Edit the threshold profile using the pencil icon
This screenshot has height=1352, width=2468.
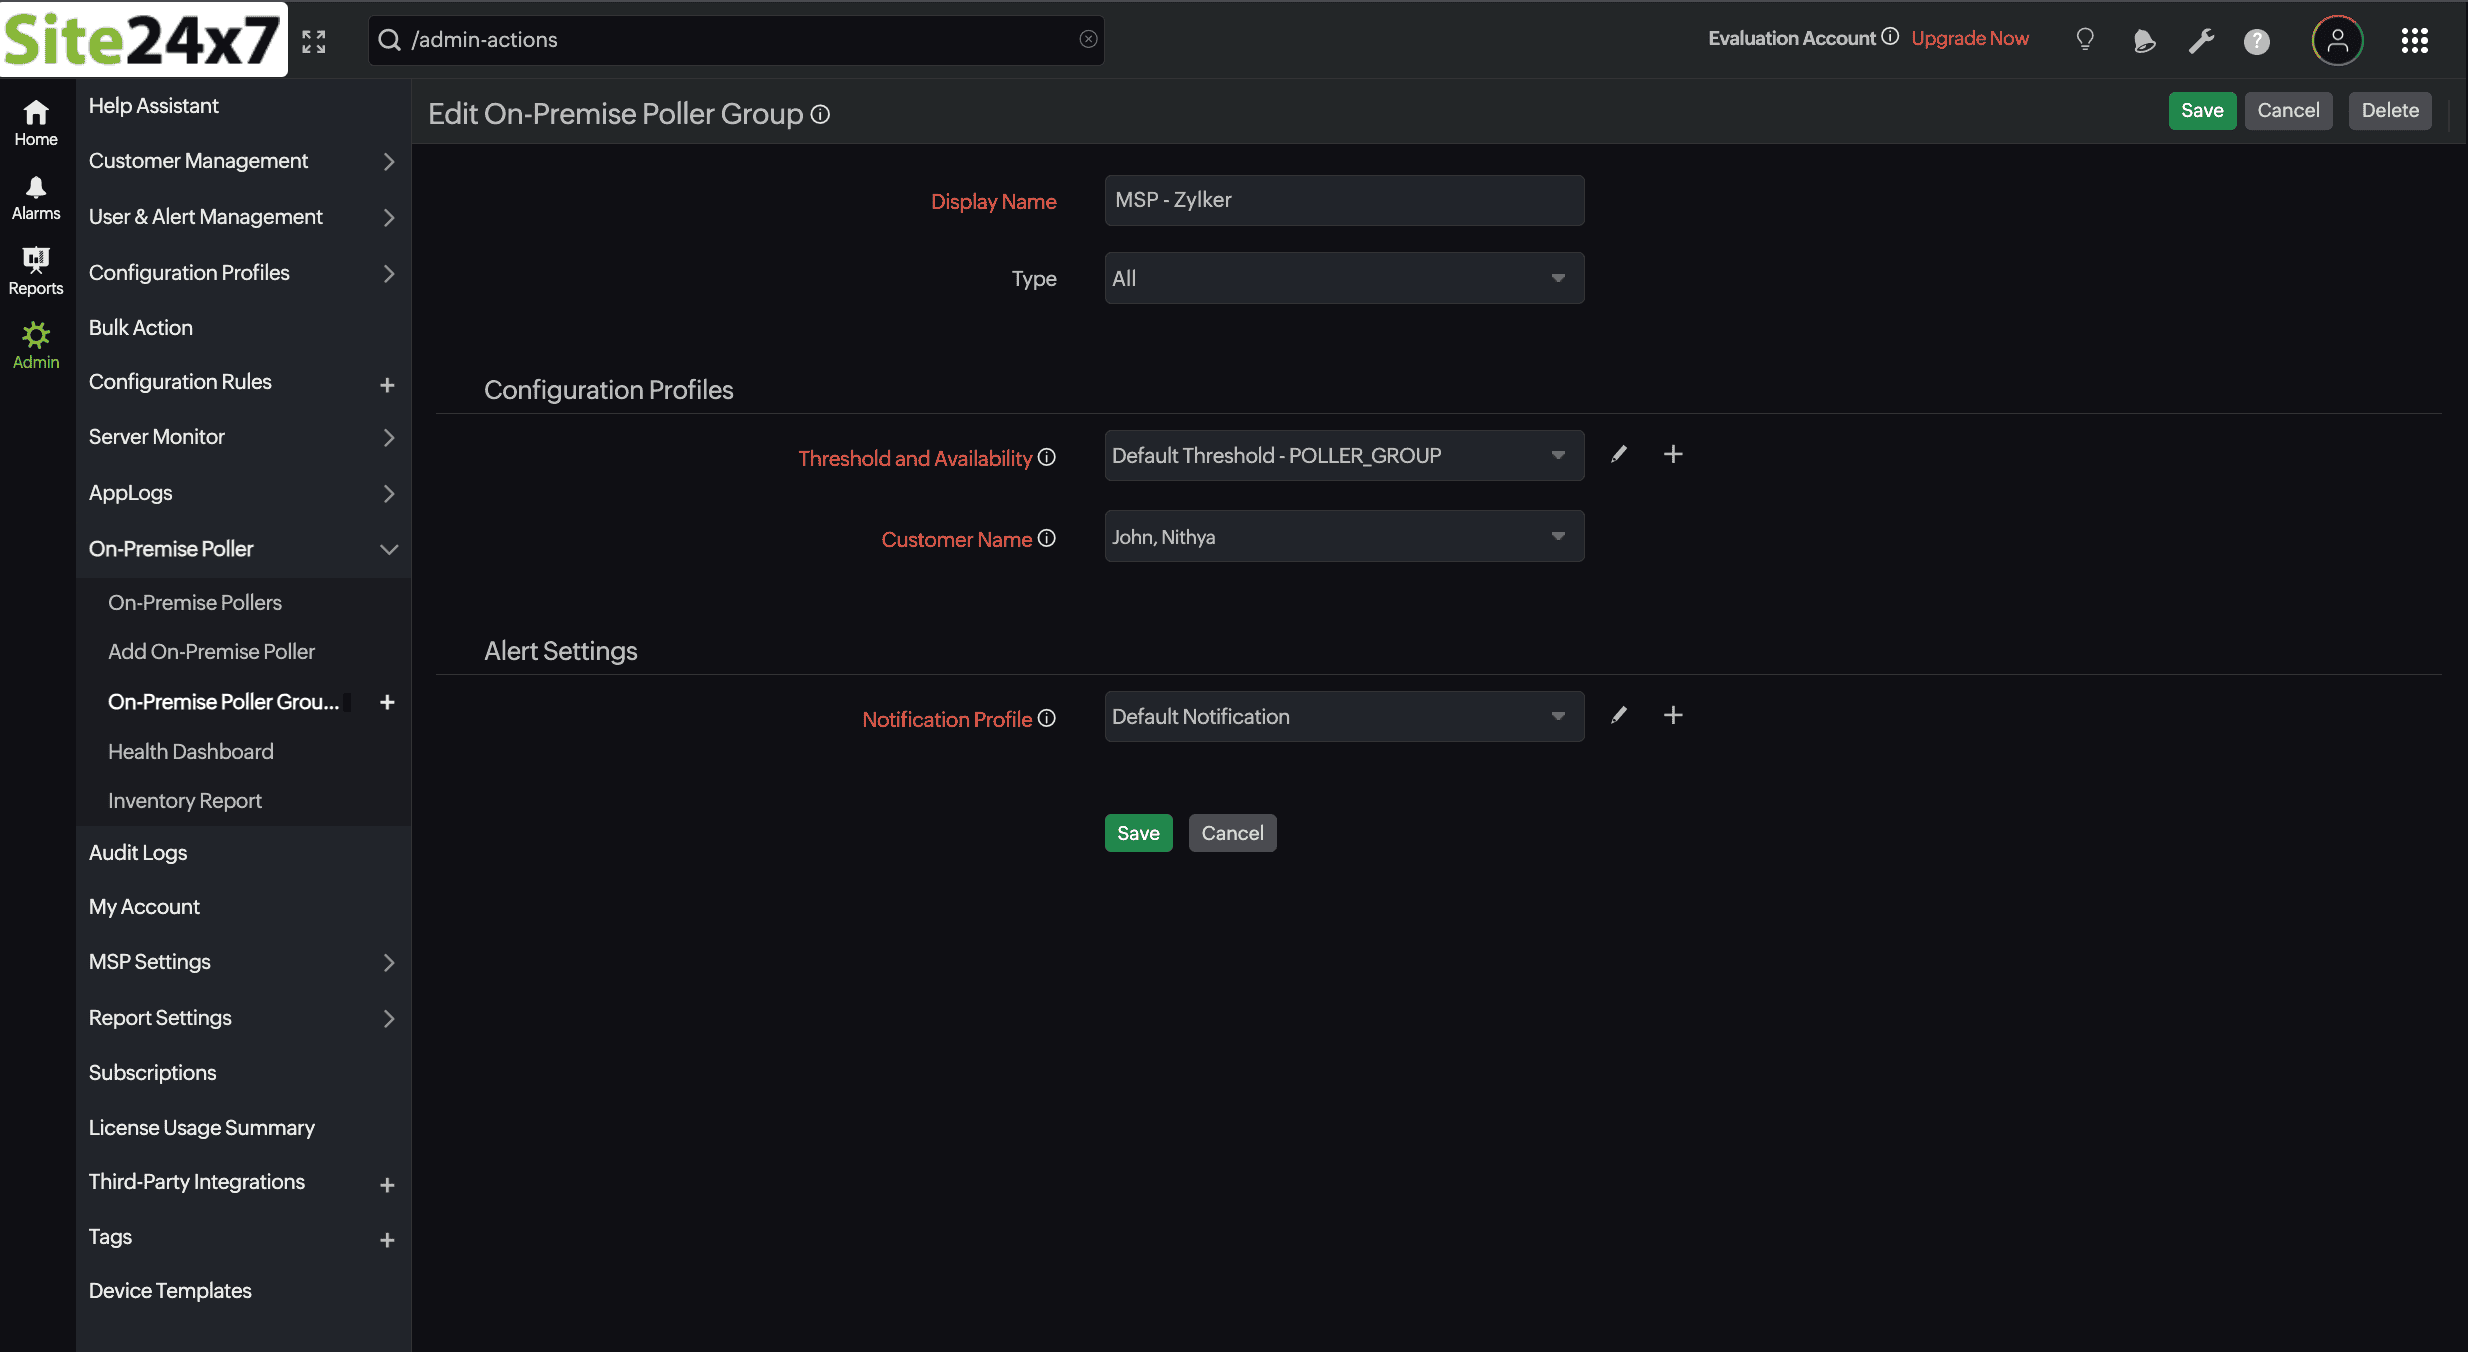click(1619, 454)
